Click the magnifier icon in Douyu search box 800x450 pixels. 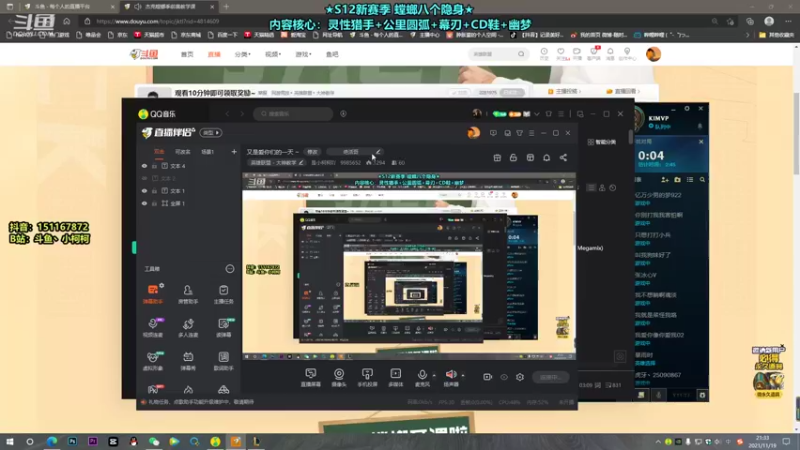pos(521,54)
